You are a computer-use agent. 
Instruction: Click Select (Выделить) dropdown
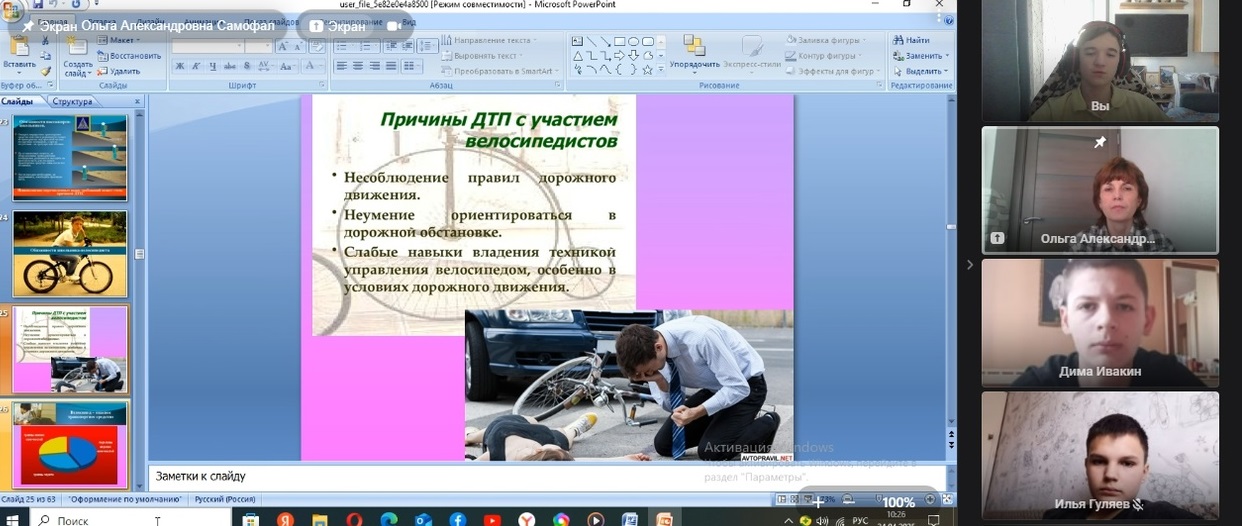point(919,71)
